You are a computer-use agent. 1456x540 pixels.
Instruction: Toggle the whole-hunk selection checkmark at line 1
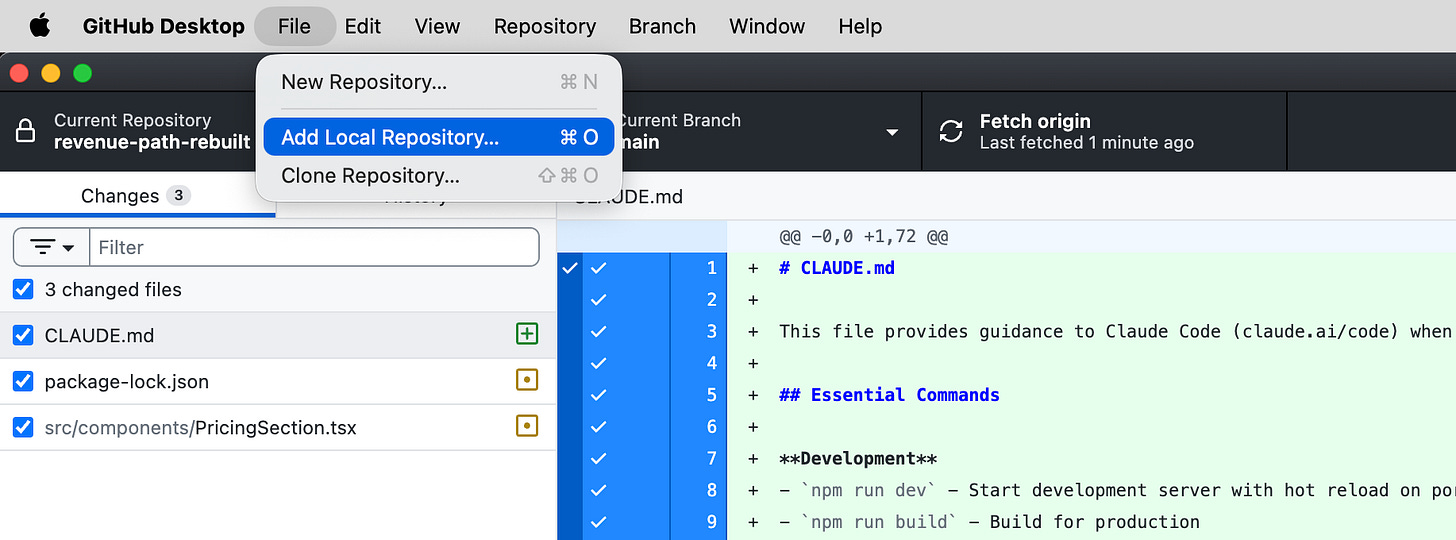(570, 267)
